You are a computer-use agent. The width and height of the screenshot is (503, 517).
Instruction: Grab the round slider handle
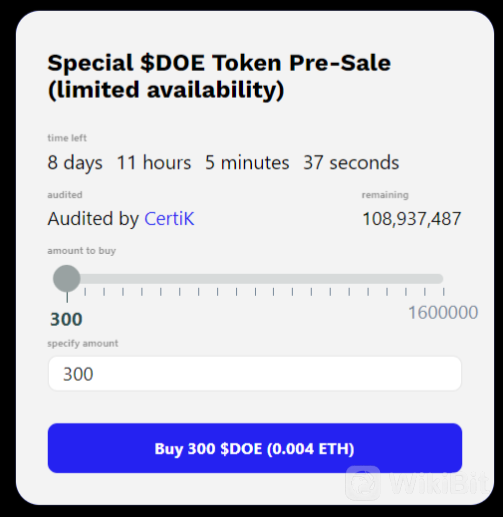[67, 279]
